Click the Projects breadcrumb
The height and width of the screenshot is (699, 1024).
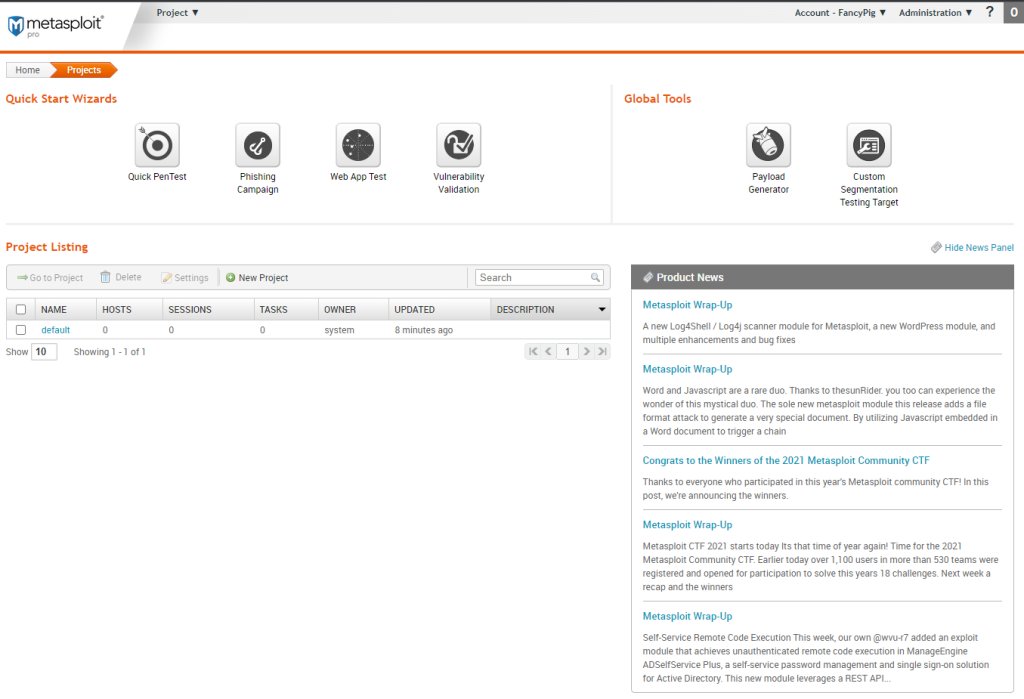pos(84,70)
